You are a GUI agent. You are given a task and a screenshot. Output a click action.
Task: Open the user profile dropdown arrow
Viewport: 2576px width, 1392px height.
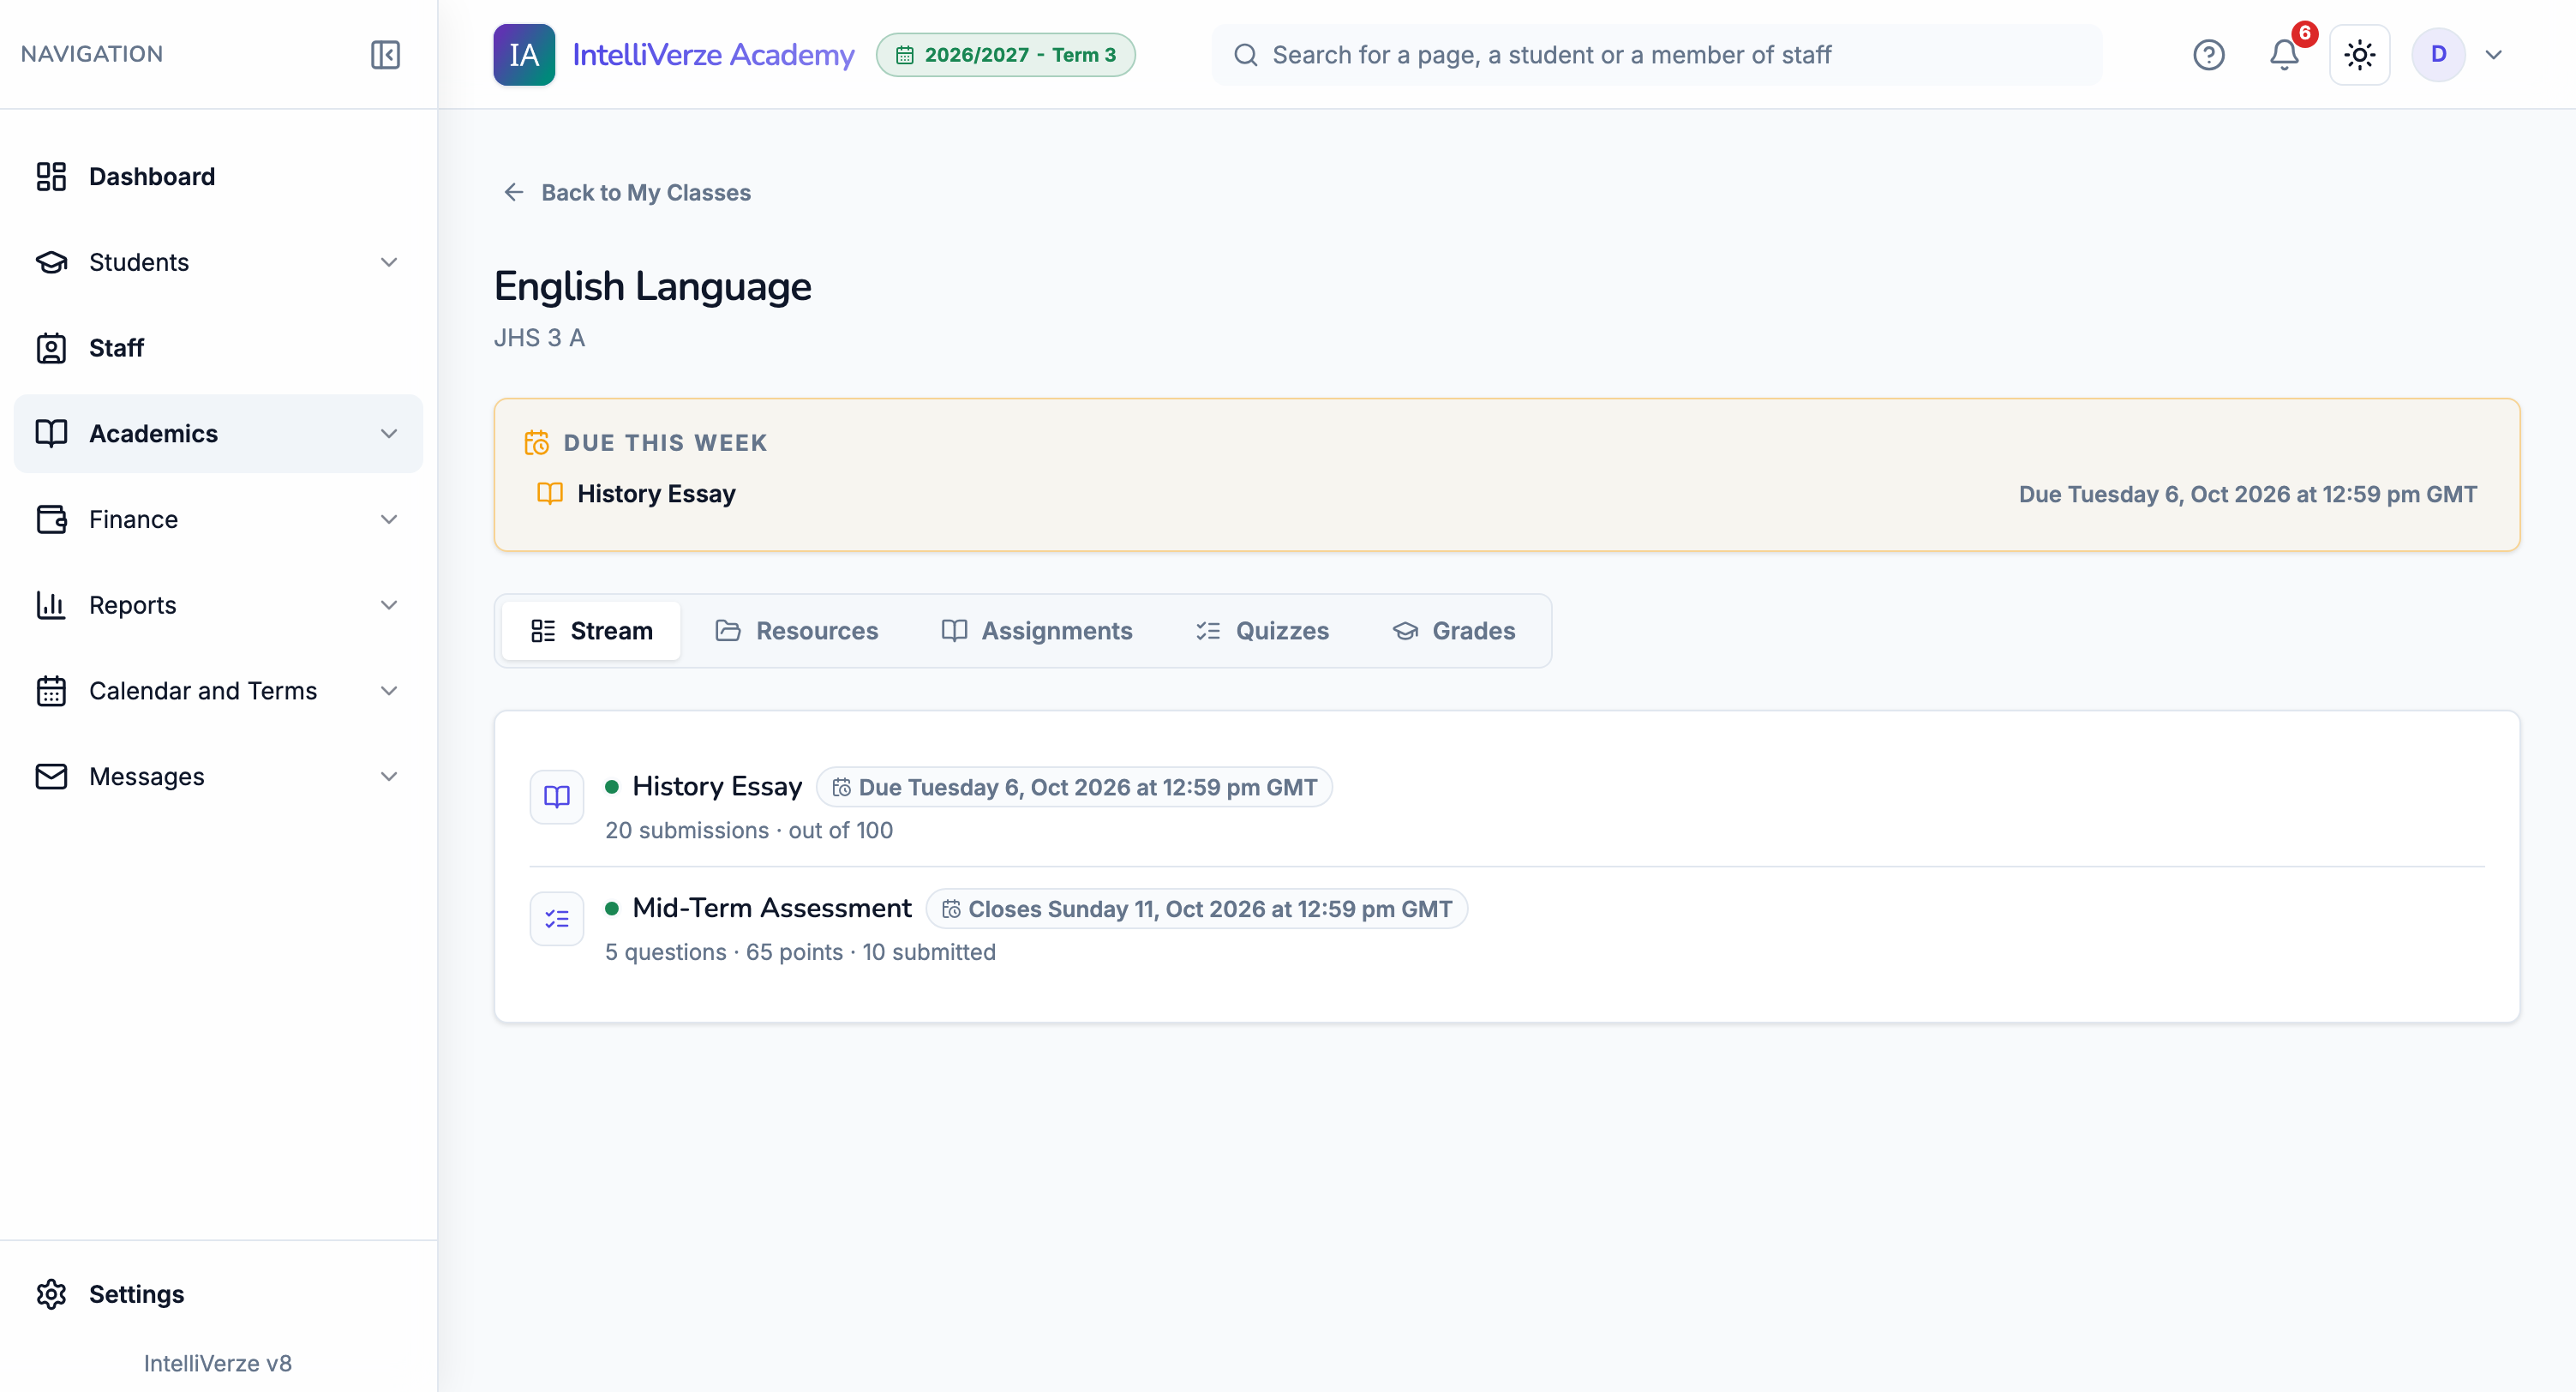pos(2494,54)
